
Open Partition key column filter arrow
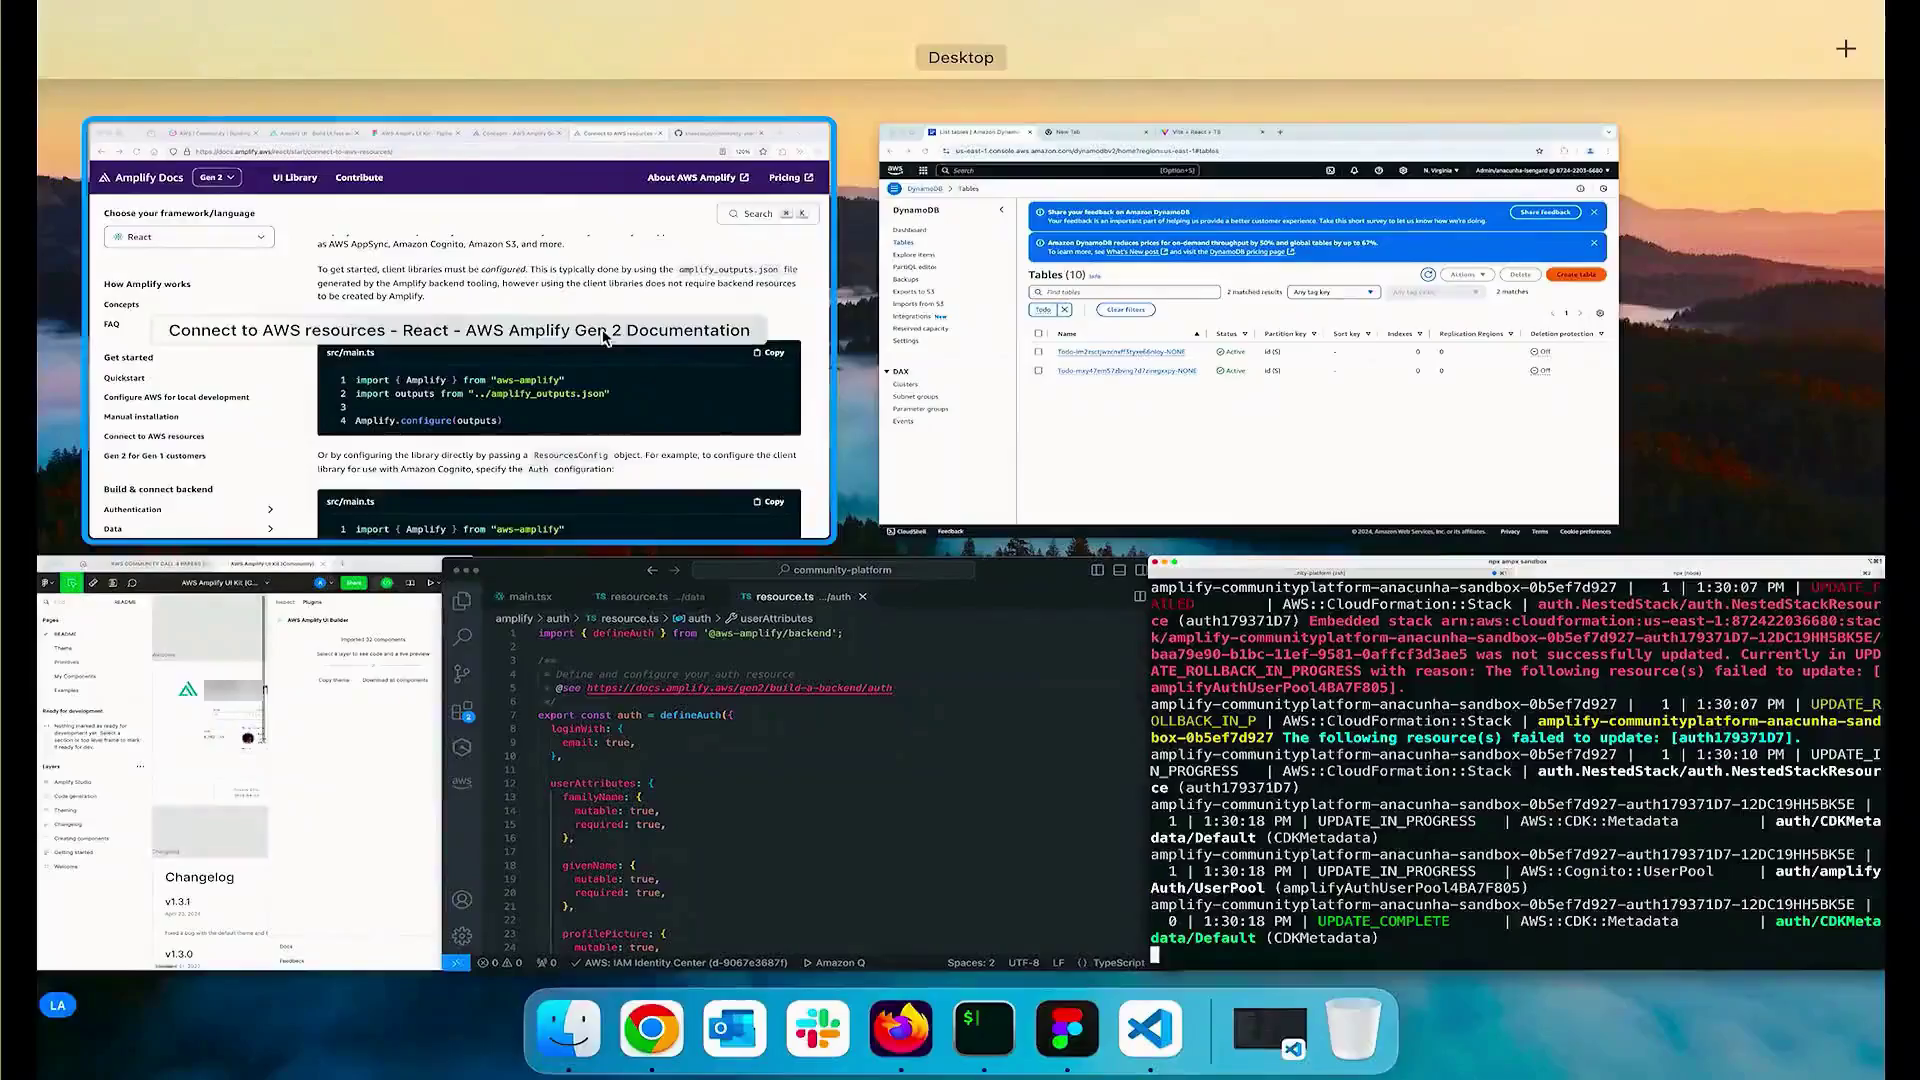(1314, 334)
